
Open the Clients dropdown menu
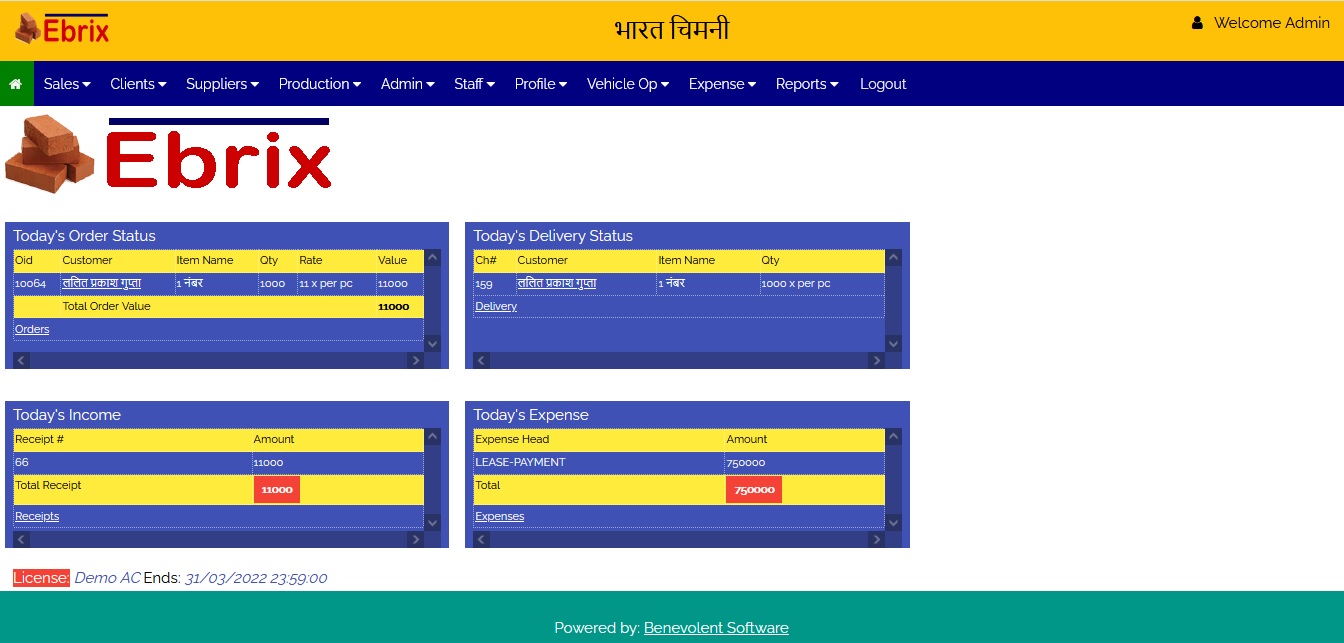tap(138, 84)
